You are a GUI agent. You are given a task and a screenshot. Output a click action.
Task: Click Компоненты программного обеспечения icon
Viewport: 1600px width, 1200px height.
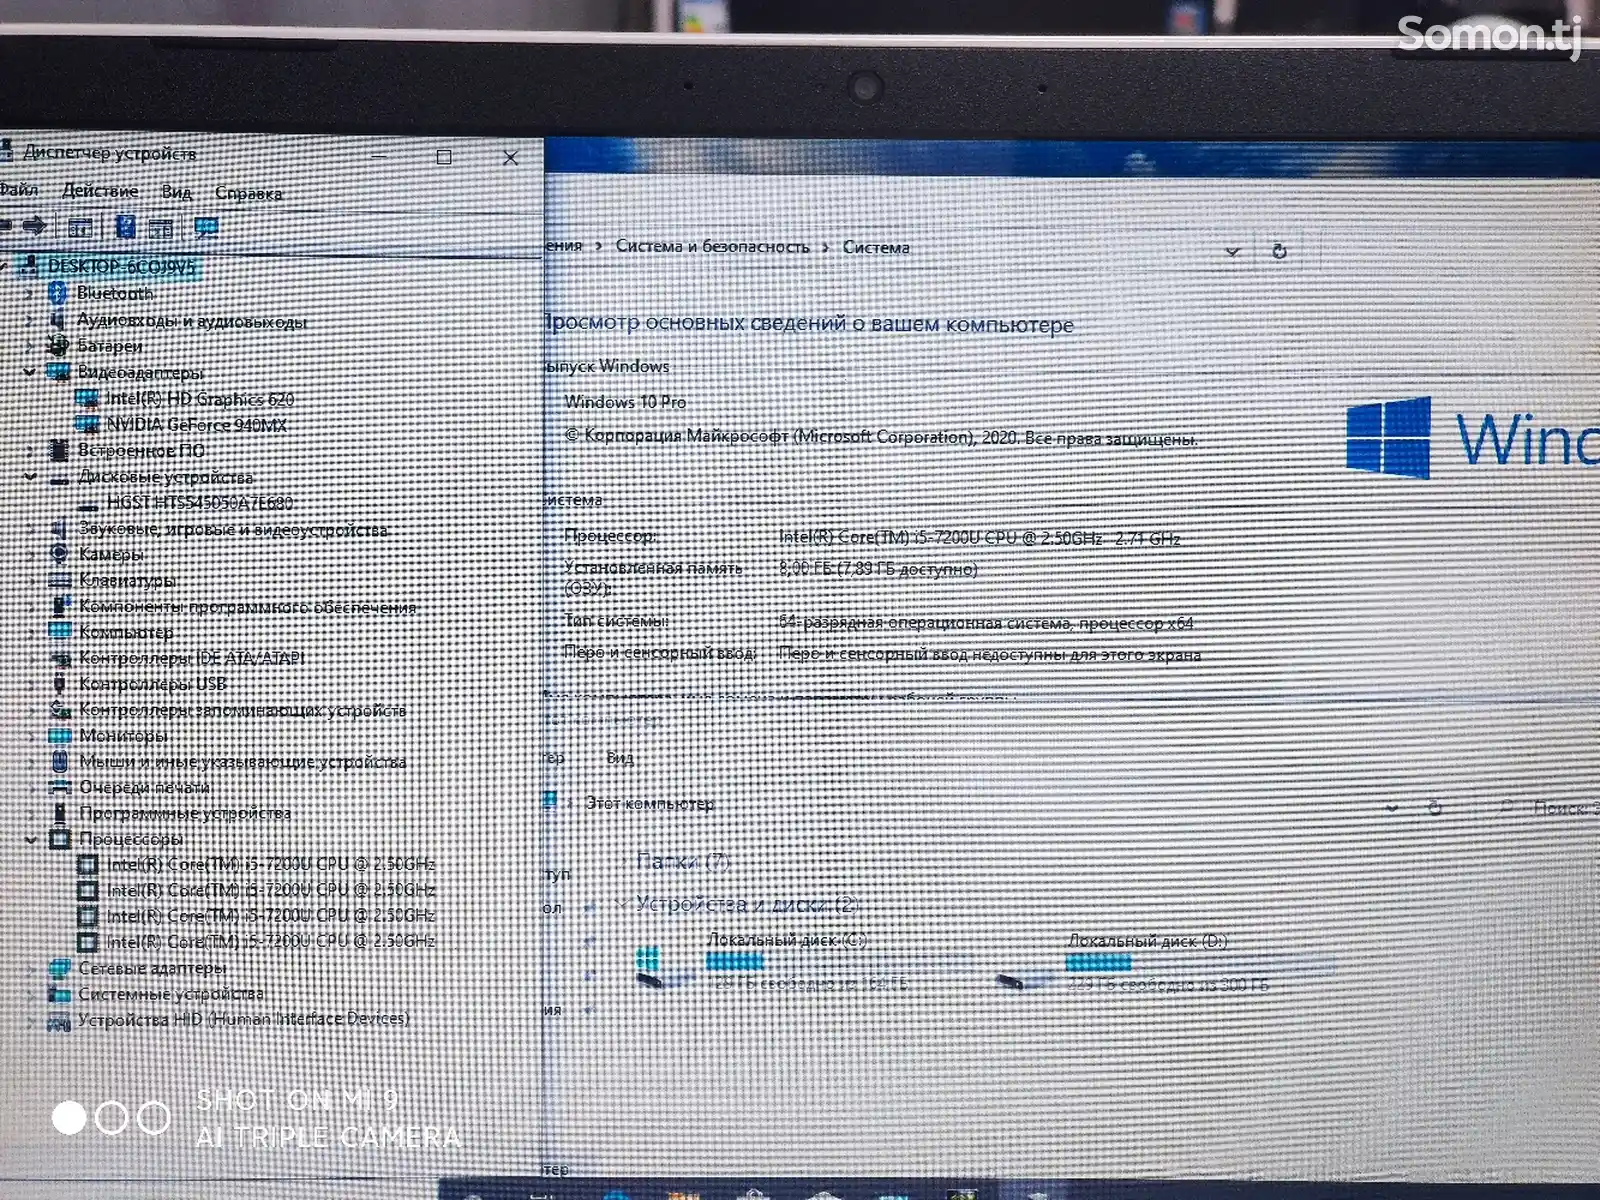tap(60, 606)
